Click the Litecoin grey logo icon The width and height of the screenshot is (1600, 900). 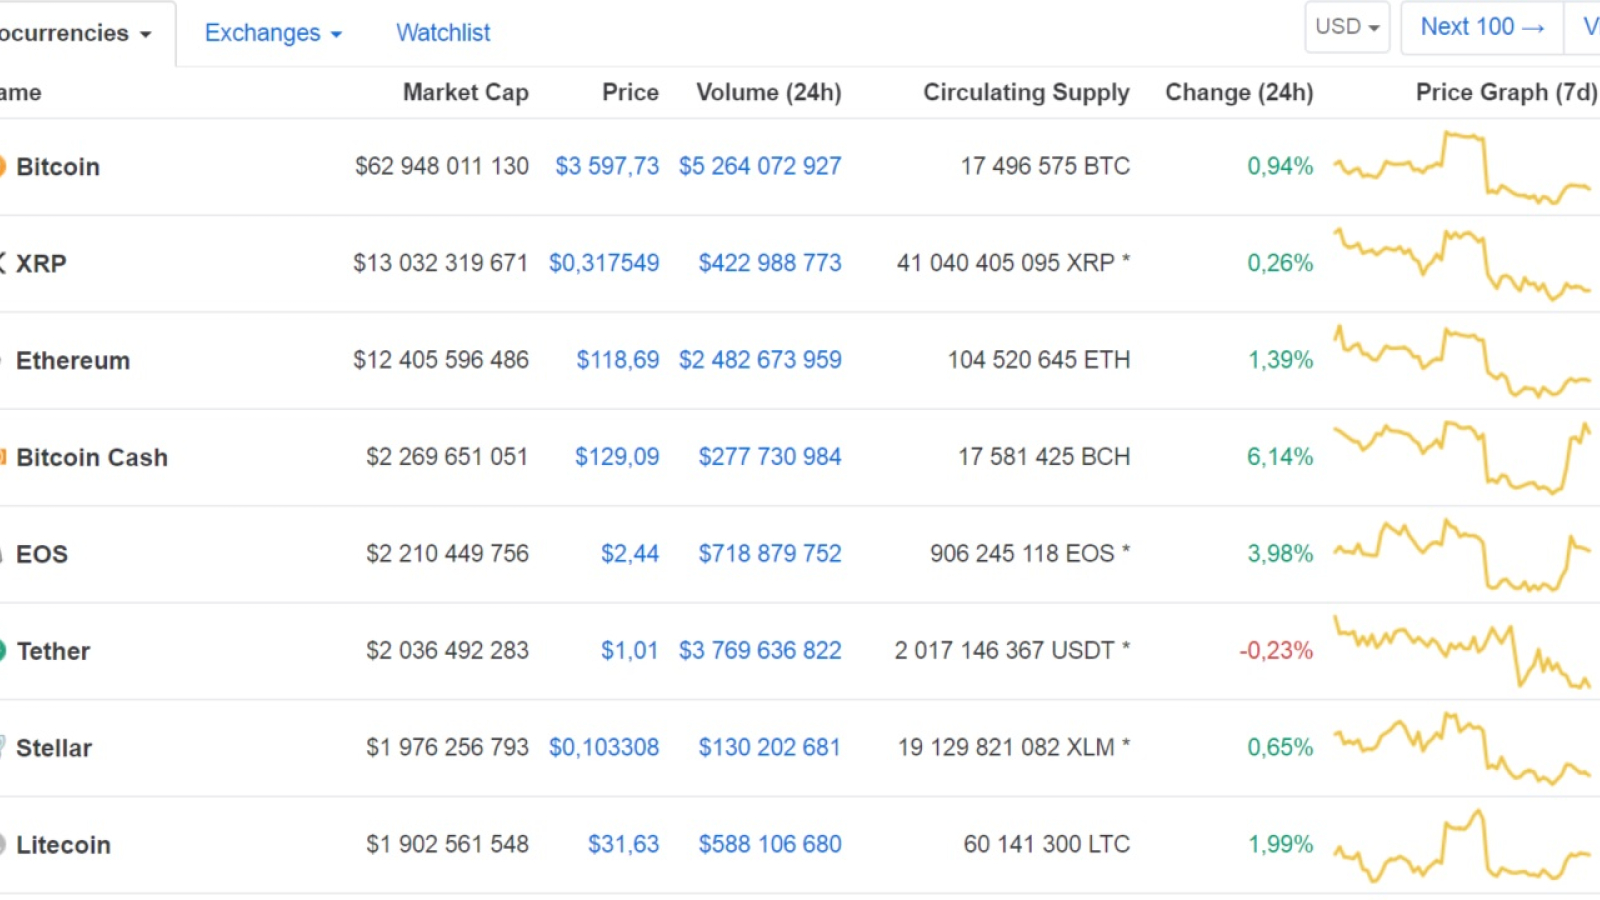[x=3, y=845]
